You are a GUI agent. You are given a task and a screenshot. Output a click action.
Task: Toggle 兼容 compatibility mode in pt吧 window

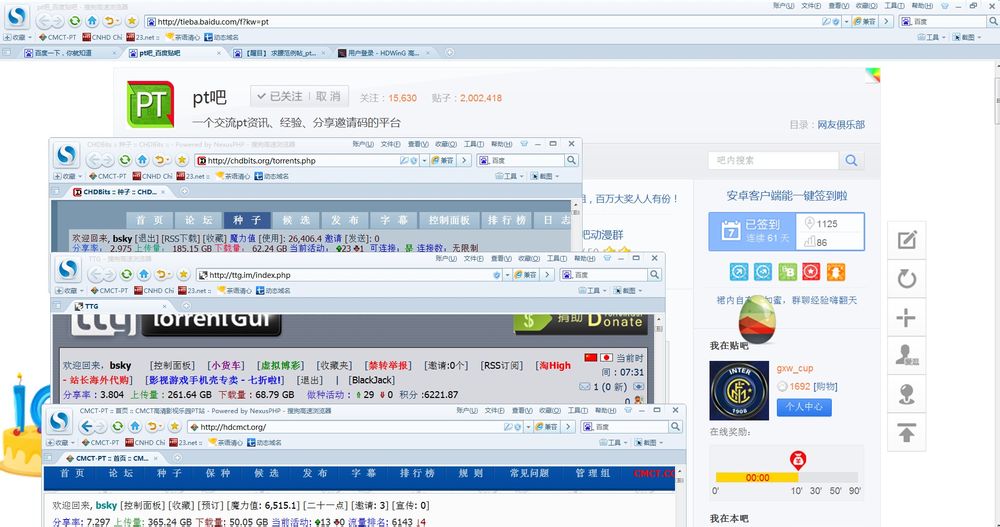(x=865, y=21)
